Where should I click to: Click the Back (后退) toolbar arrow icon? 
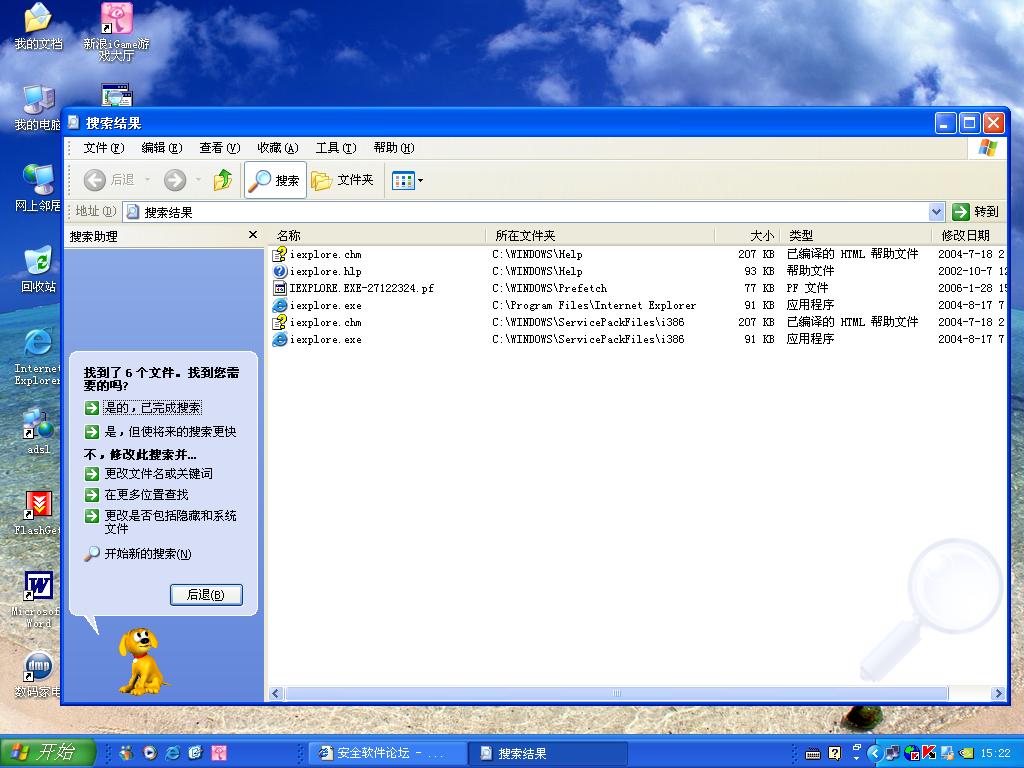(x=95, y=180)
